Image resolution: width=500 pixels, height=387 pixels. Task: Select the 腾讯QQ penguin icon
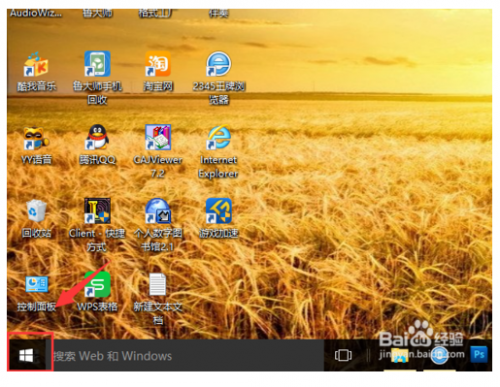click(97, 137)
